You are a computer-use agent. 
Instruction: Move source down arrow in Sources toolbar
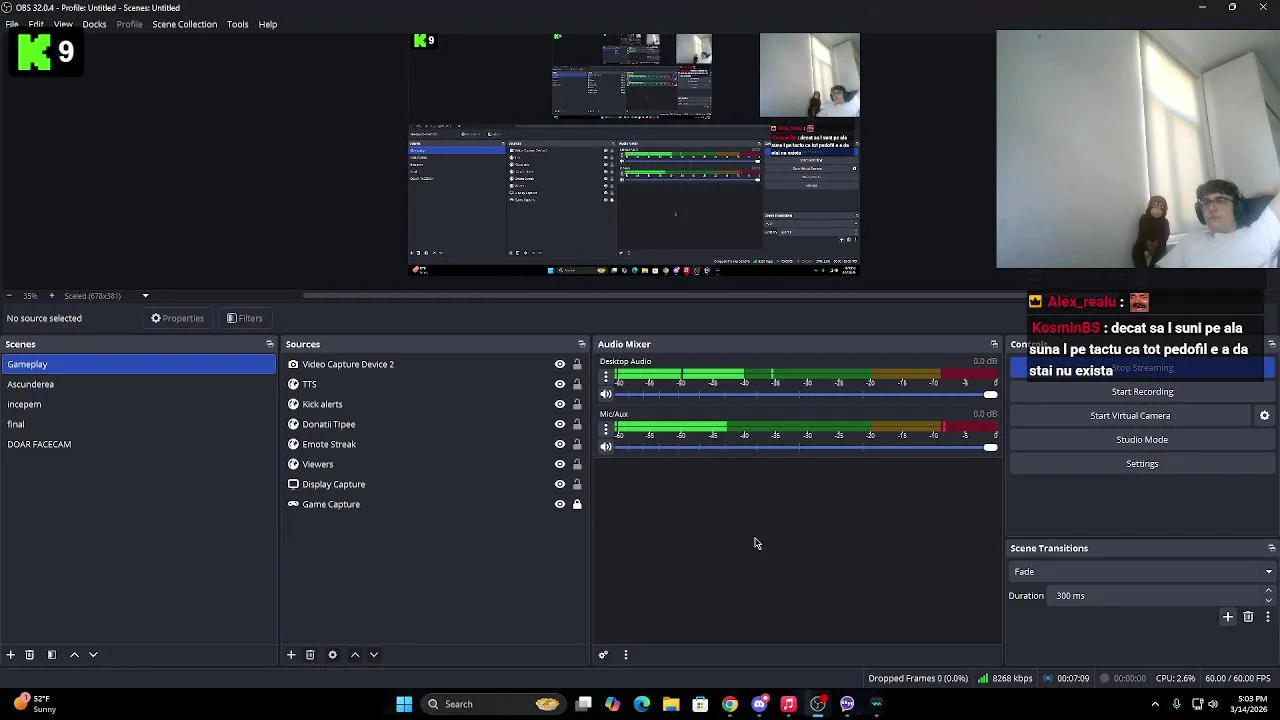pos(374,655)
